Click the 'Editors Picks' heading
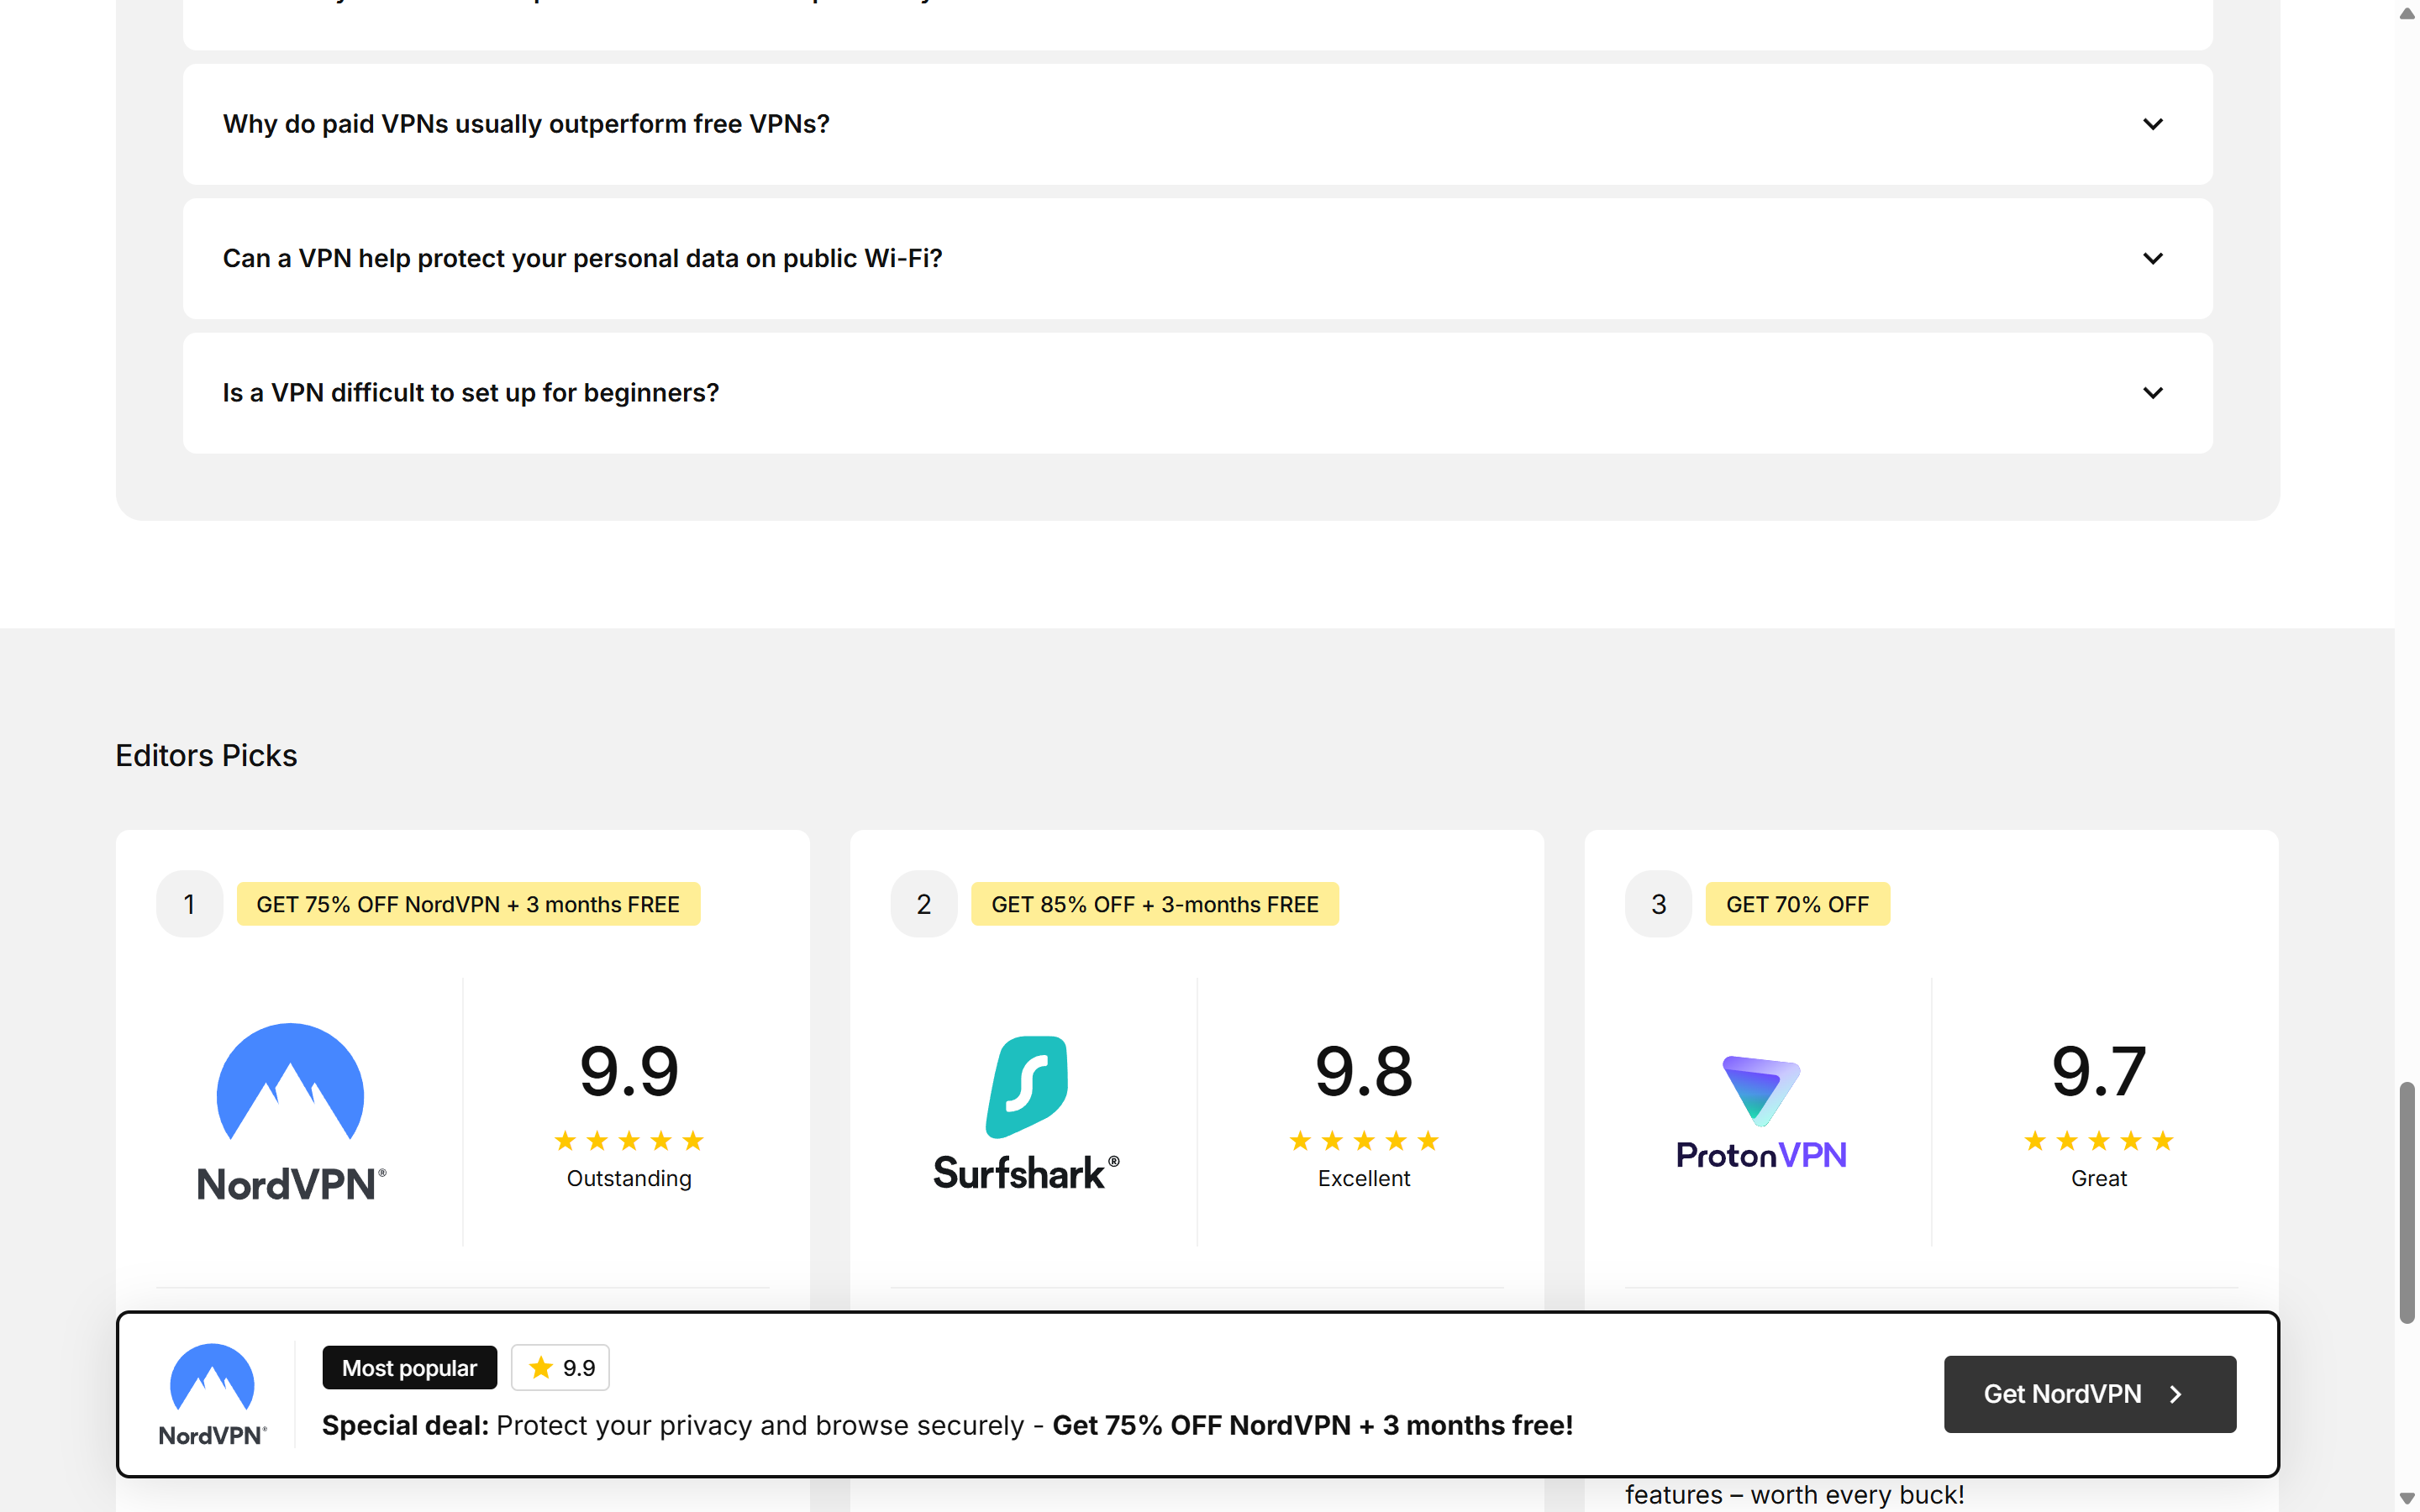 pos(206,755)
